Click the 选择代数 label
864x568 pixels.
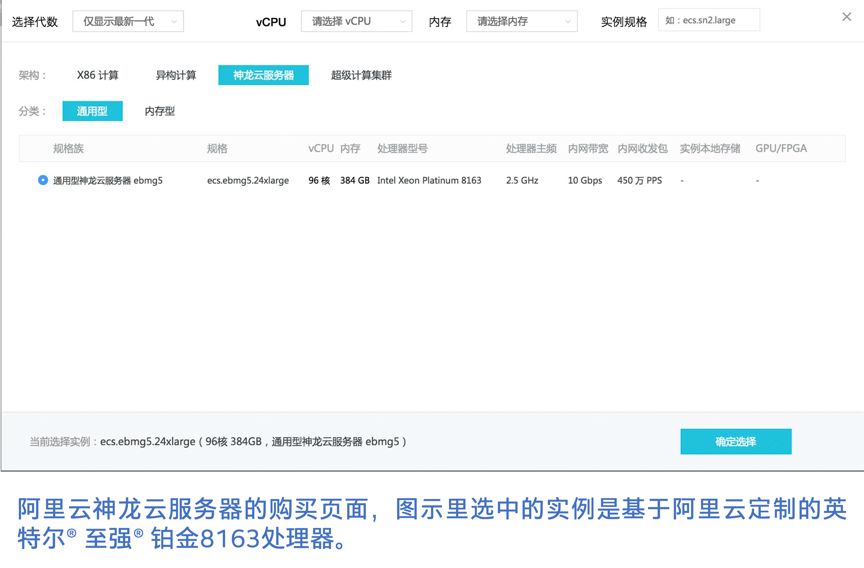(35, 21)
